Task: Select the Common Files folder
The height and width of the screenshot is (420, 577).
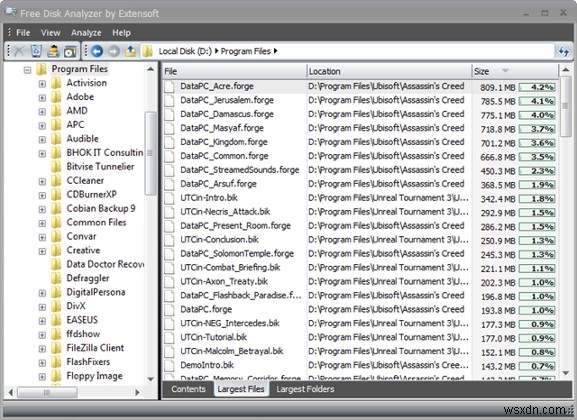Action: (x=96, y=223)
